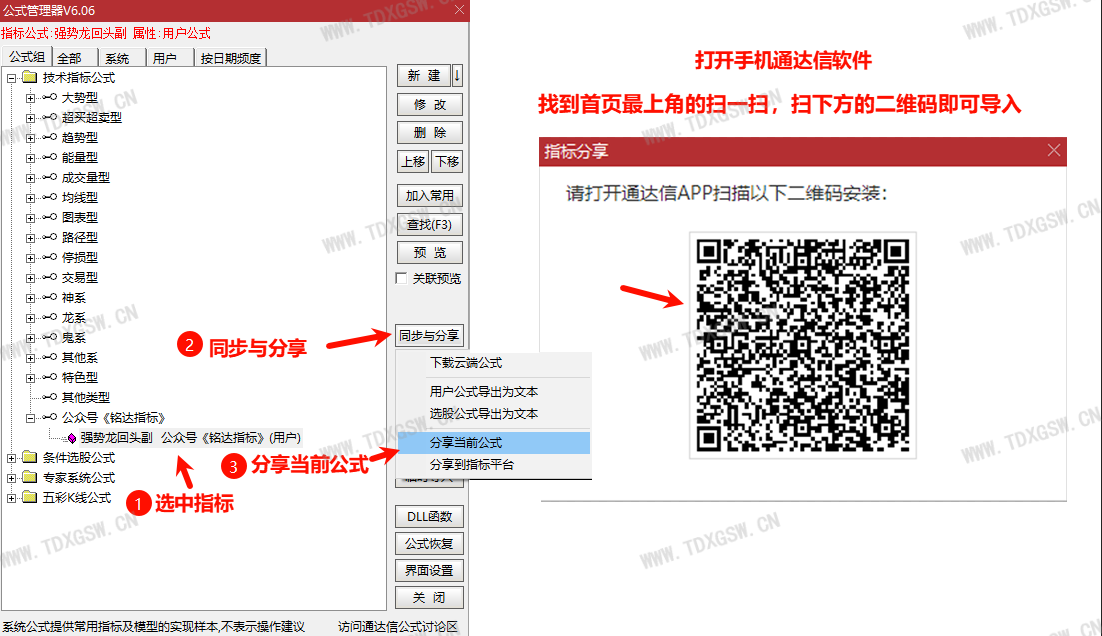Click the 删除 button
Image resolution: width=1102 pixels, height=636 pixels.
(429, 133)
